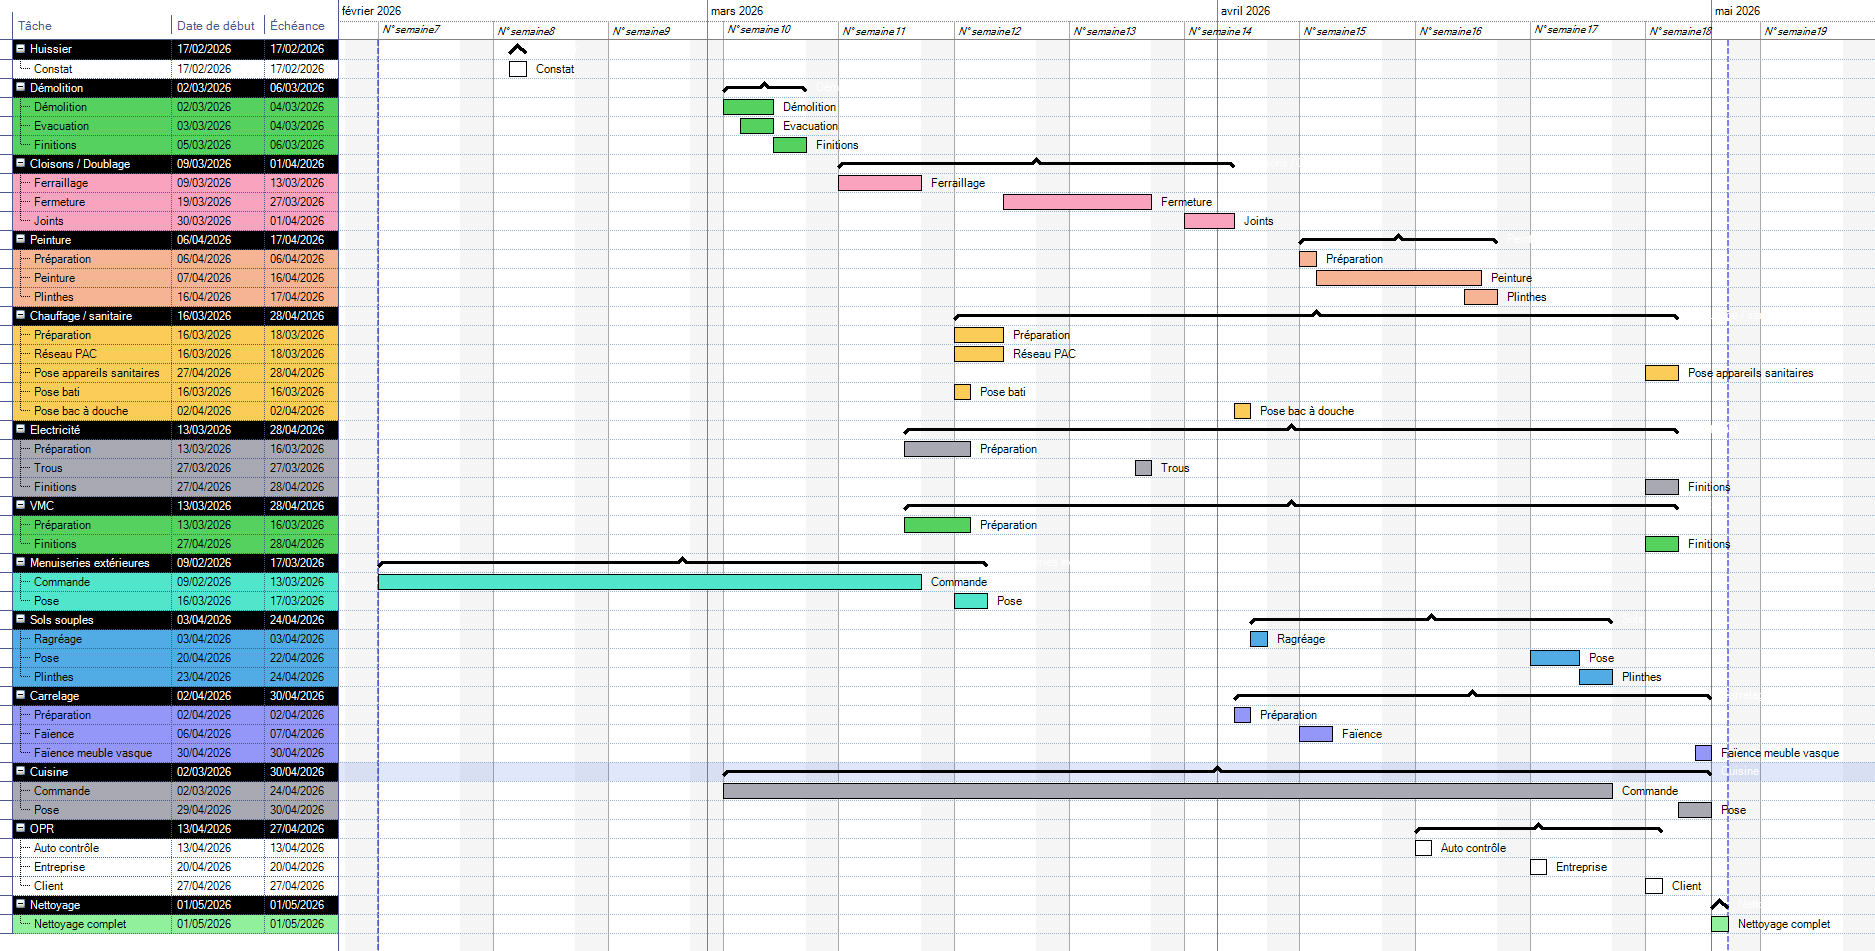This screenshot has width=1875, height=951.
Task: Click the mars 2026 month header
Action: tap(737, 11)
